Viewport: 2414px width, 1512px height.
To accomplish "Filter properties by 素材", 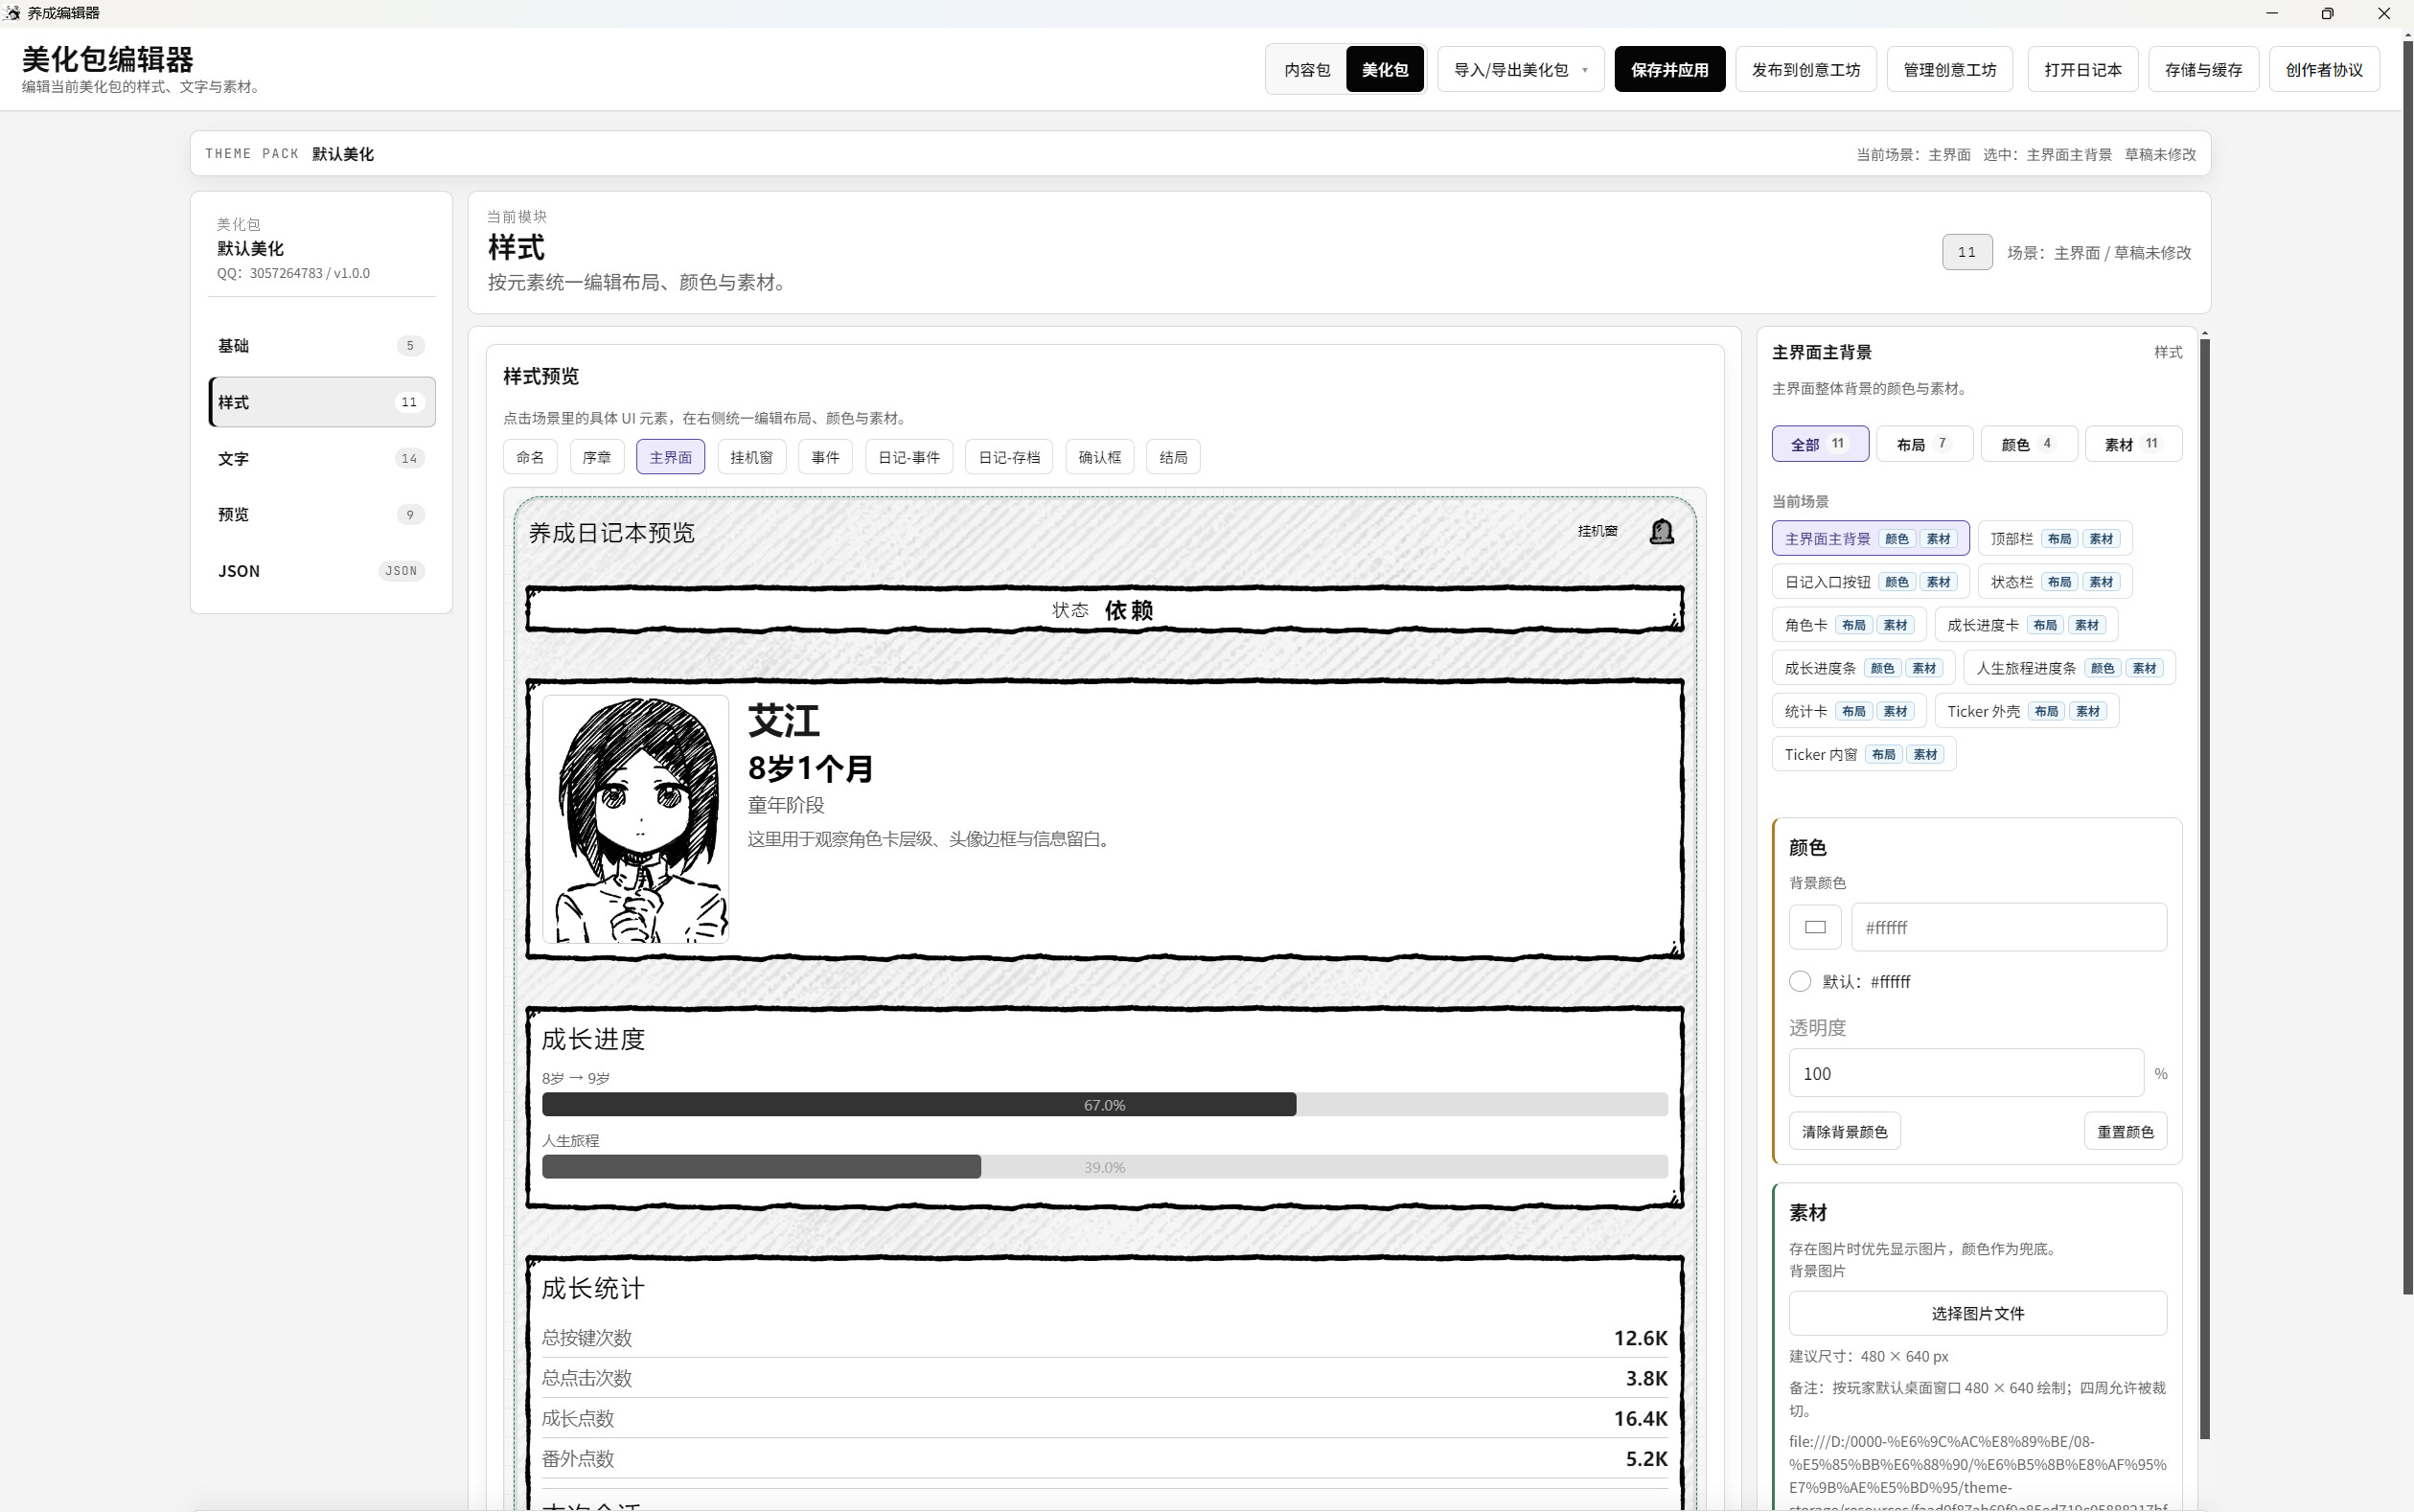I will (x=2133, y=444).
